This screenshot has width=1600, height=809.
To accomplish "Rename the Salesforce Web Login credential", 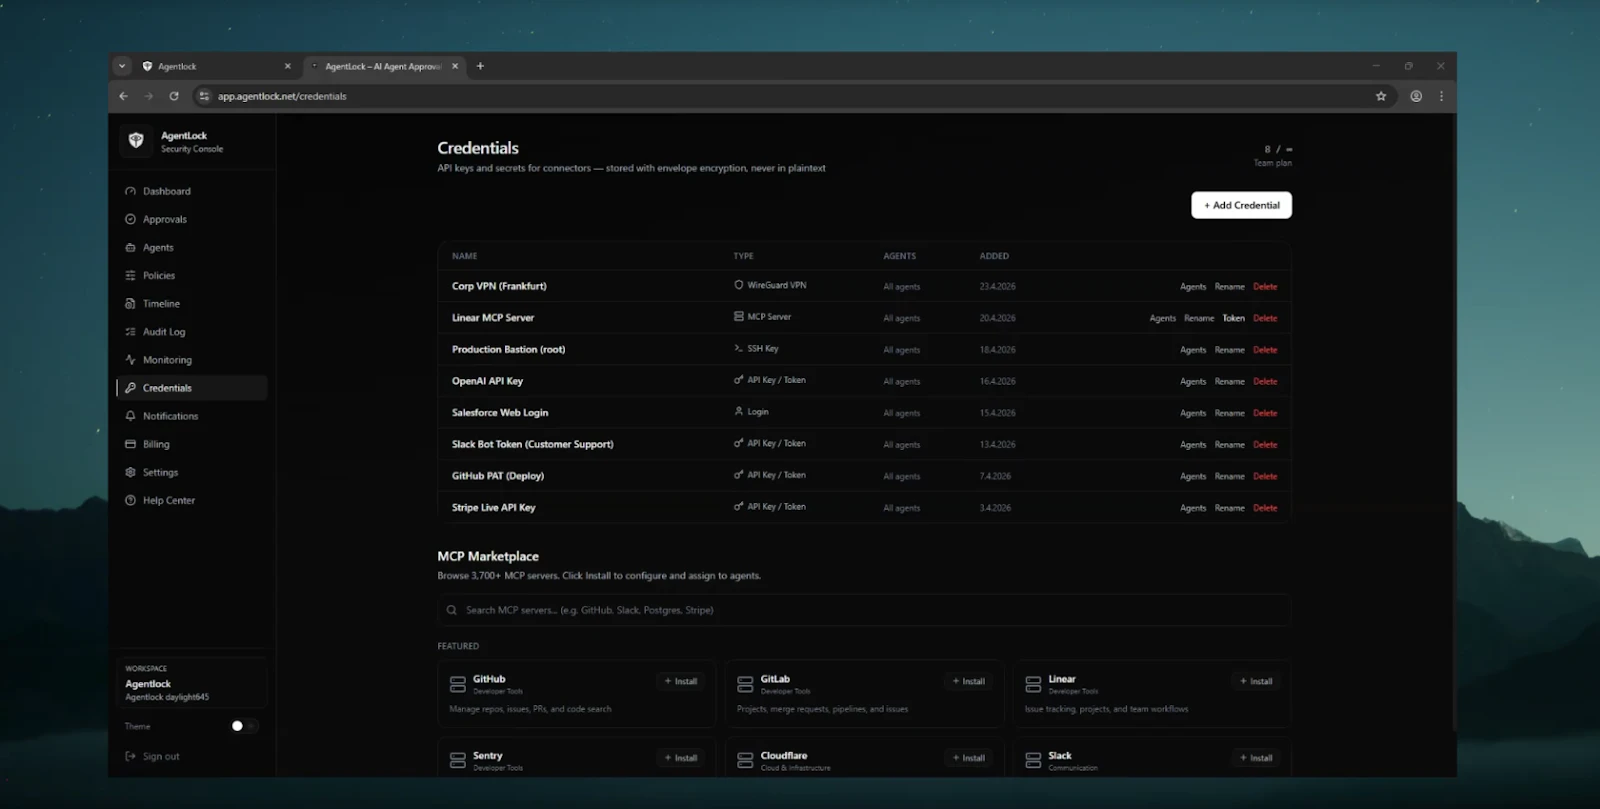I will point(1229,413).
